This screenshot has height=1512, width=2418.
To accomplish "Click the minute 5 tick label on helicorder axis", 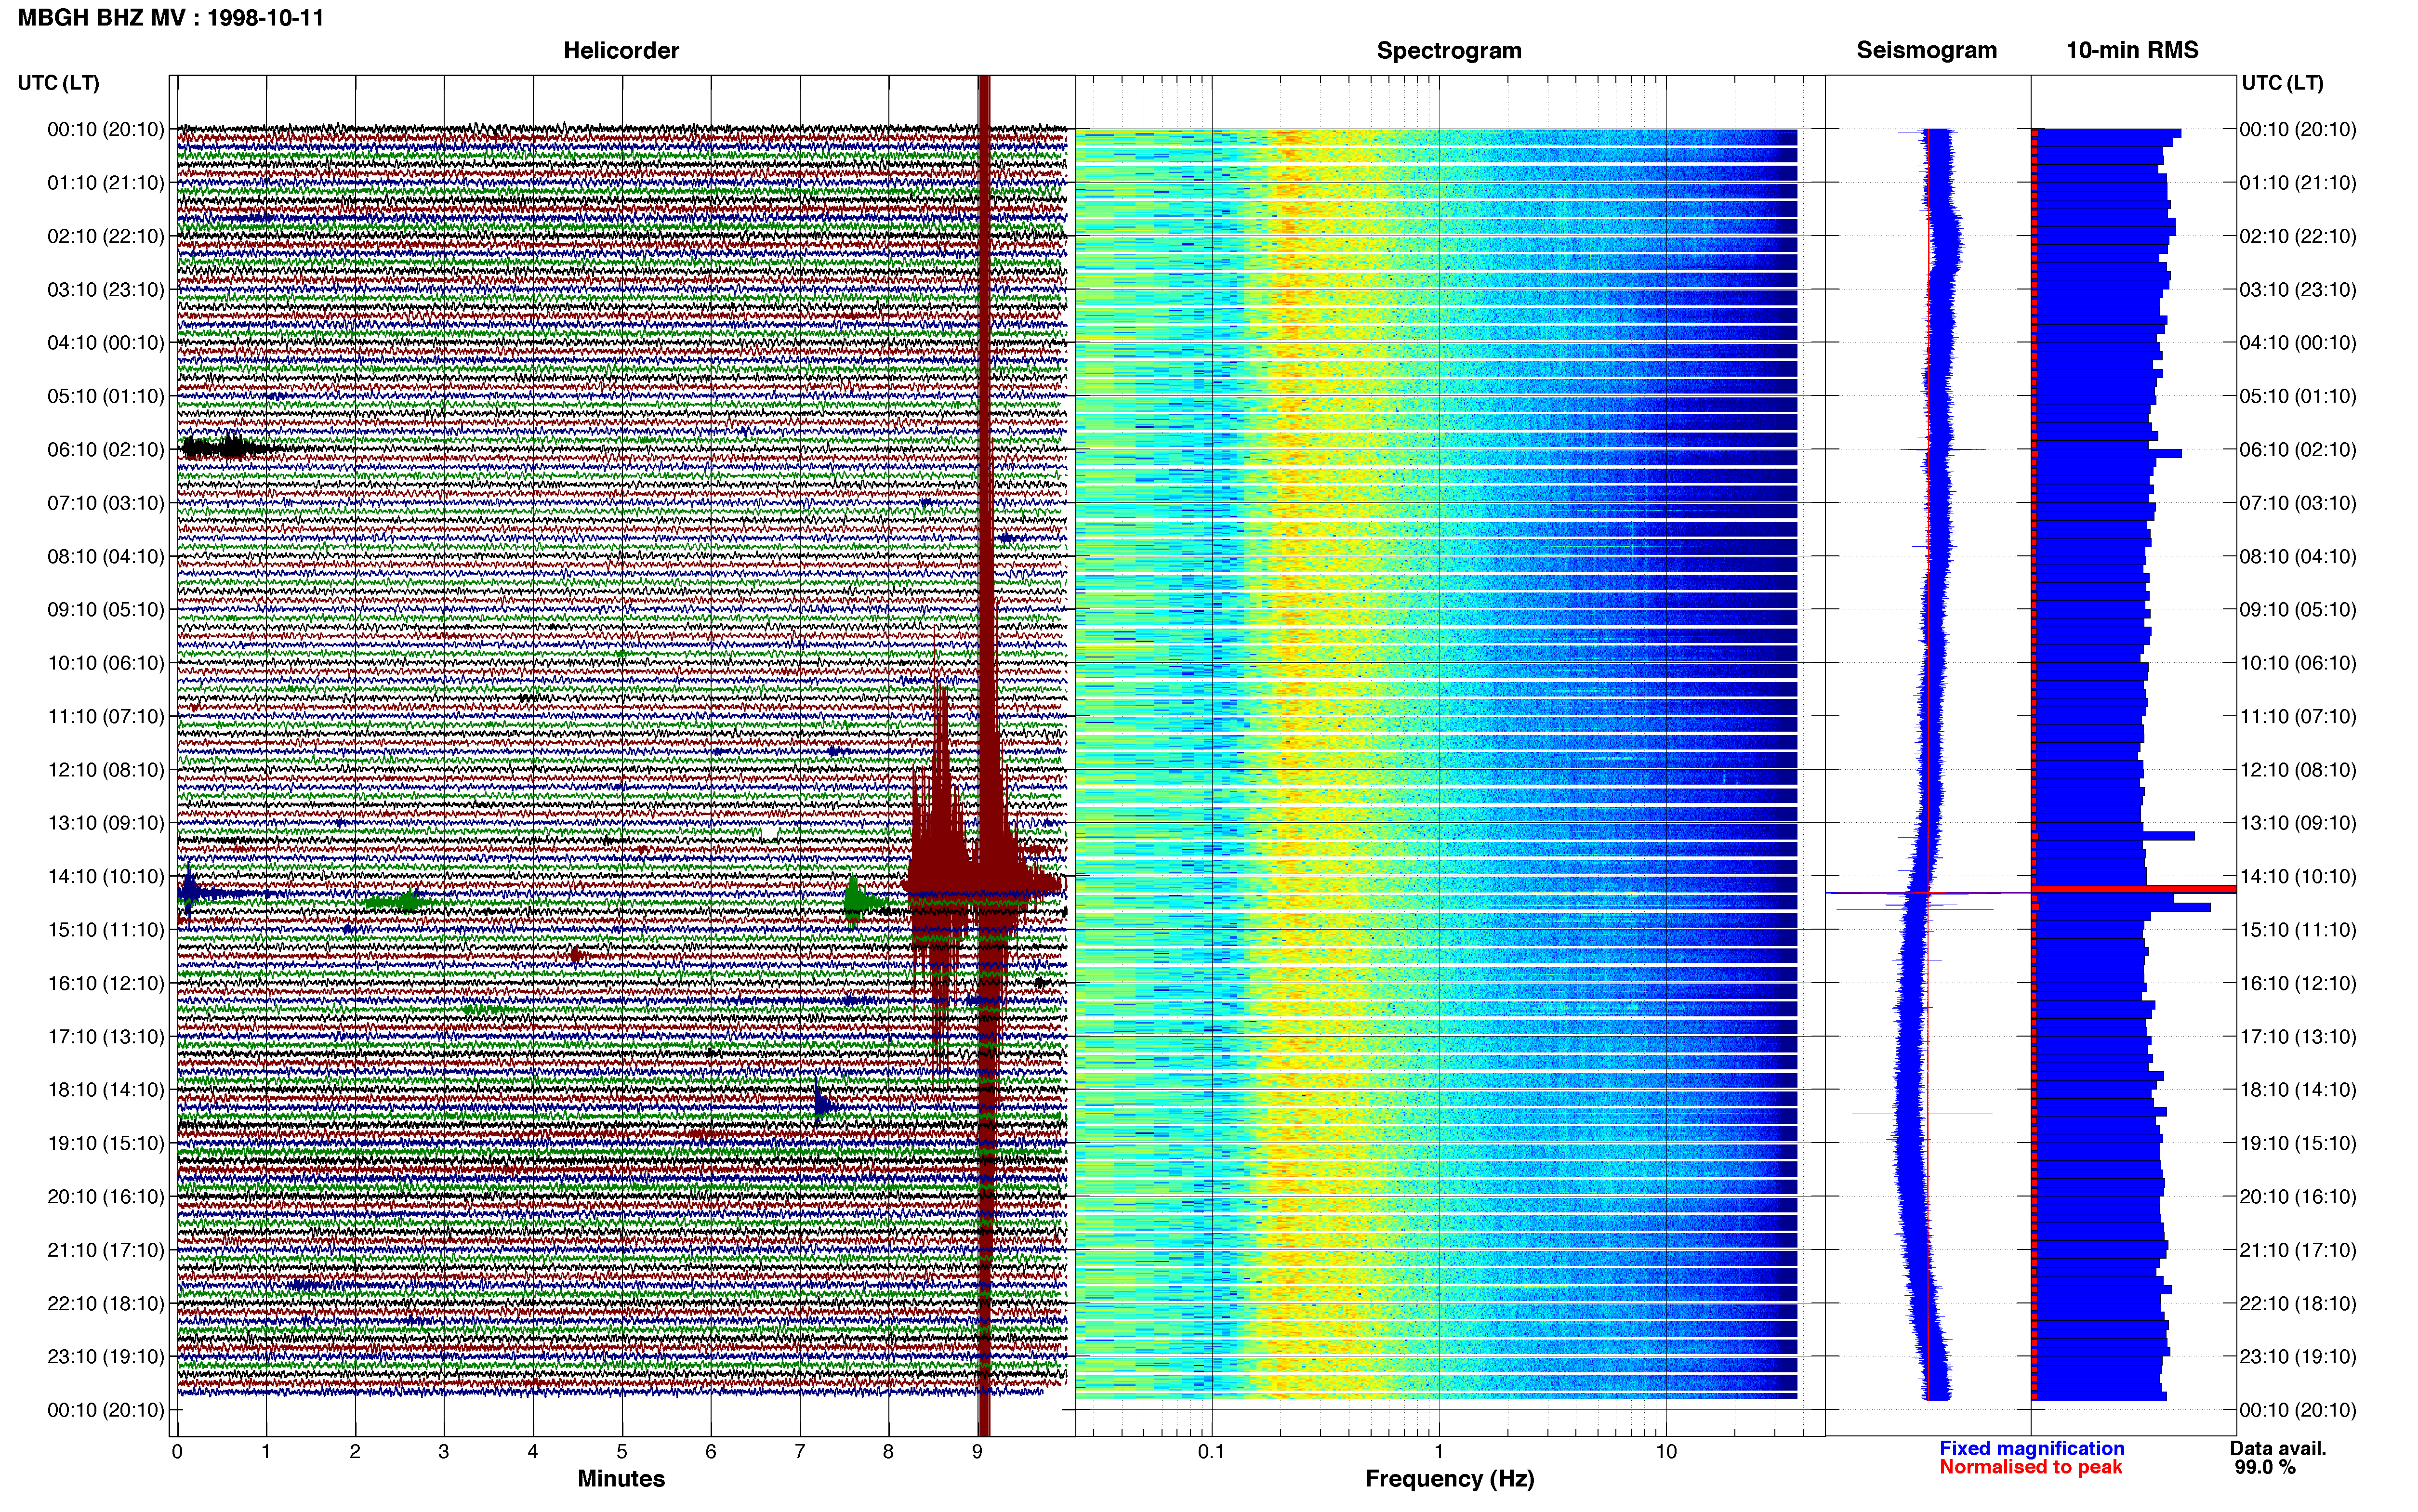I will 622,1451.
